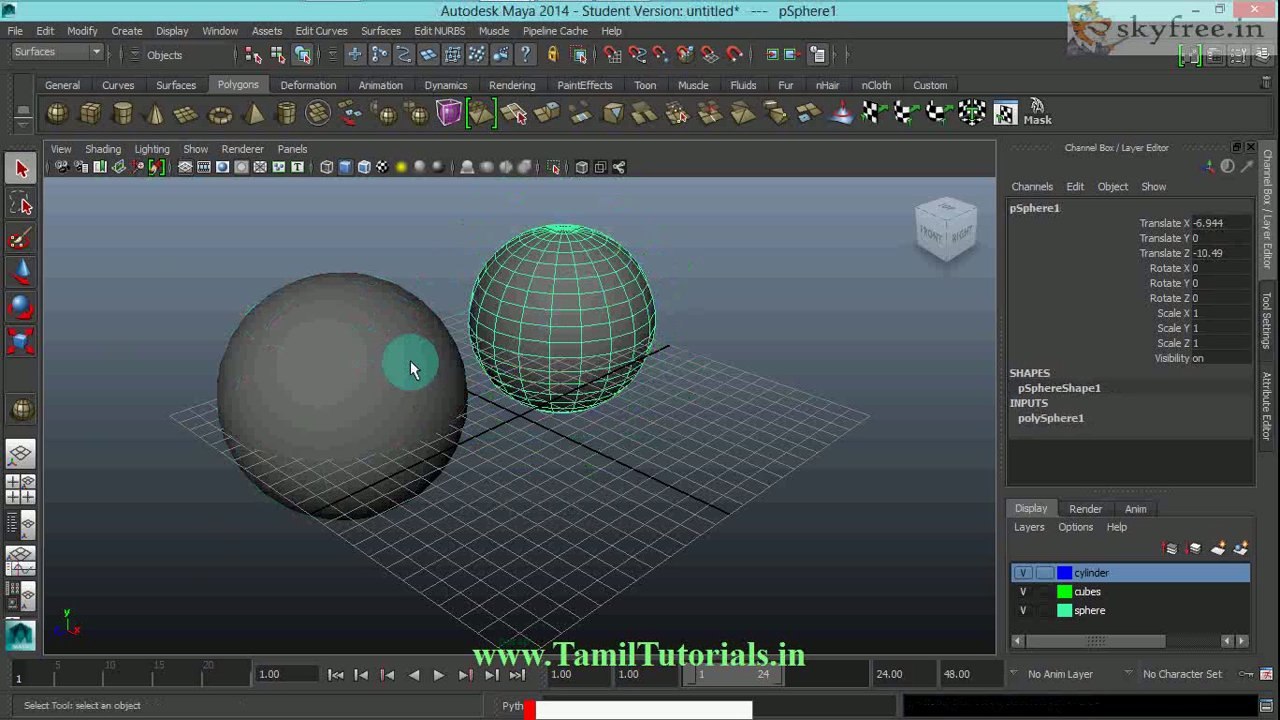Screen dimensions: 1280x720
Task: Open the Create menu
Action: (127, 31)
